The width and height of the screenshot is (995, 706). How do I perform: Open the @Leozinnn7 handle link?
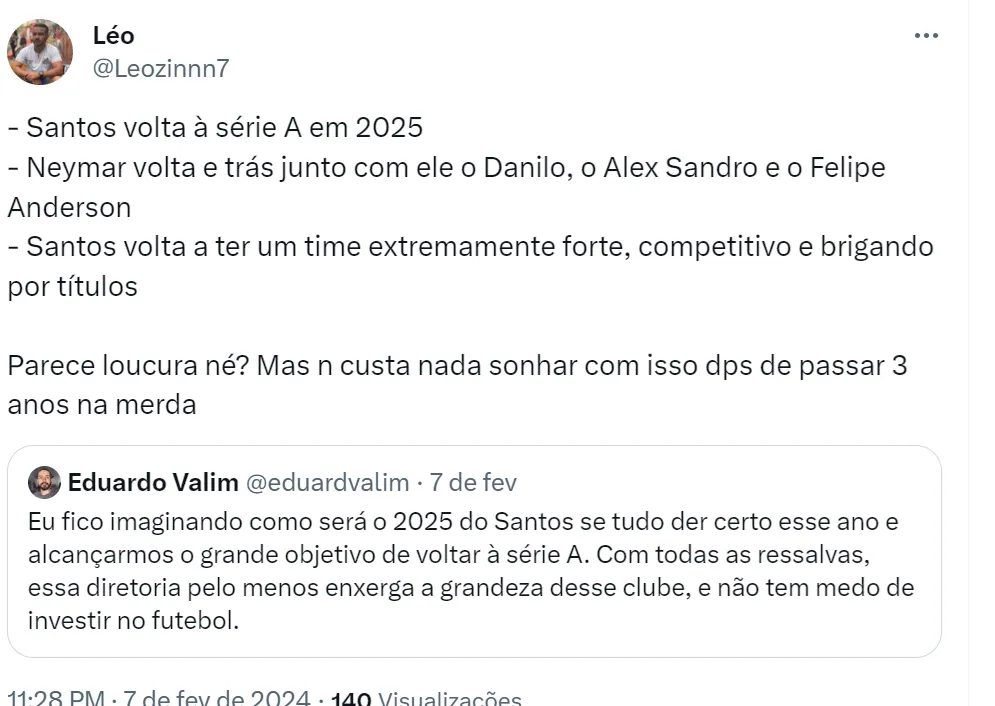coord(161,68)
